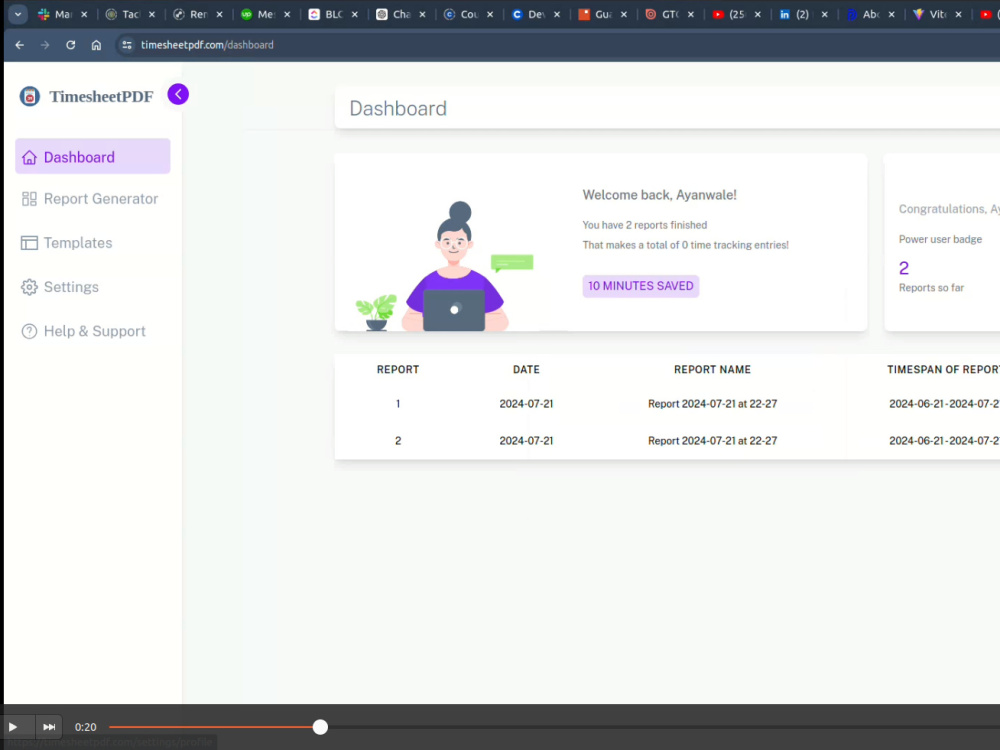
Task: Reload the page with refresh icon
Action: (x=71, y=45)
